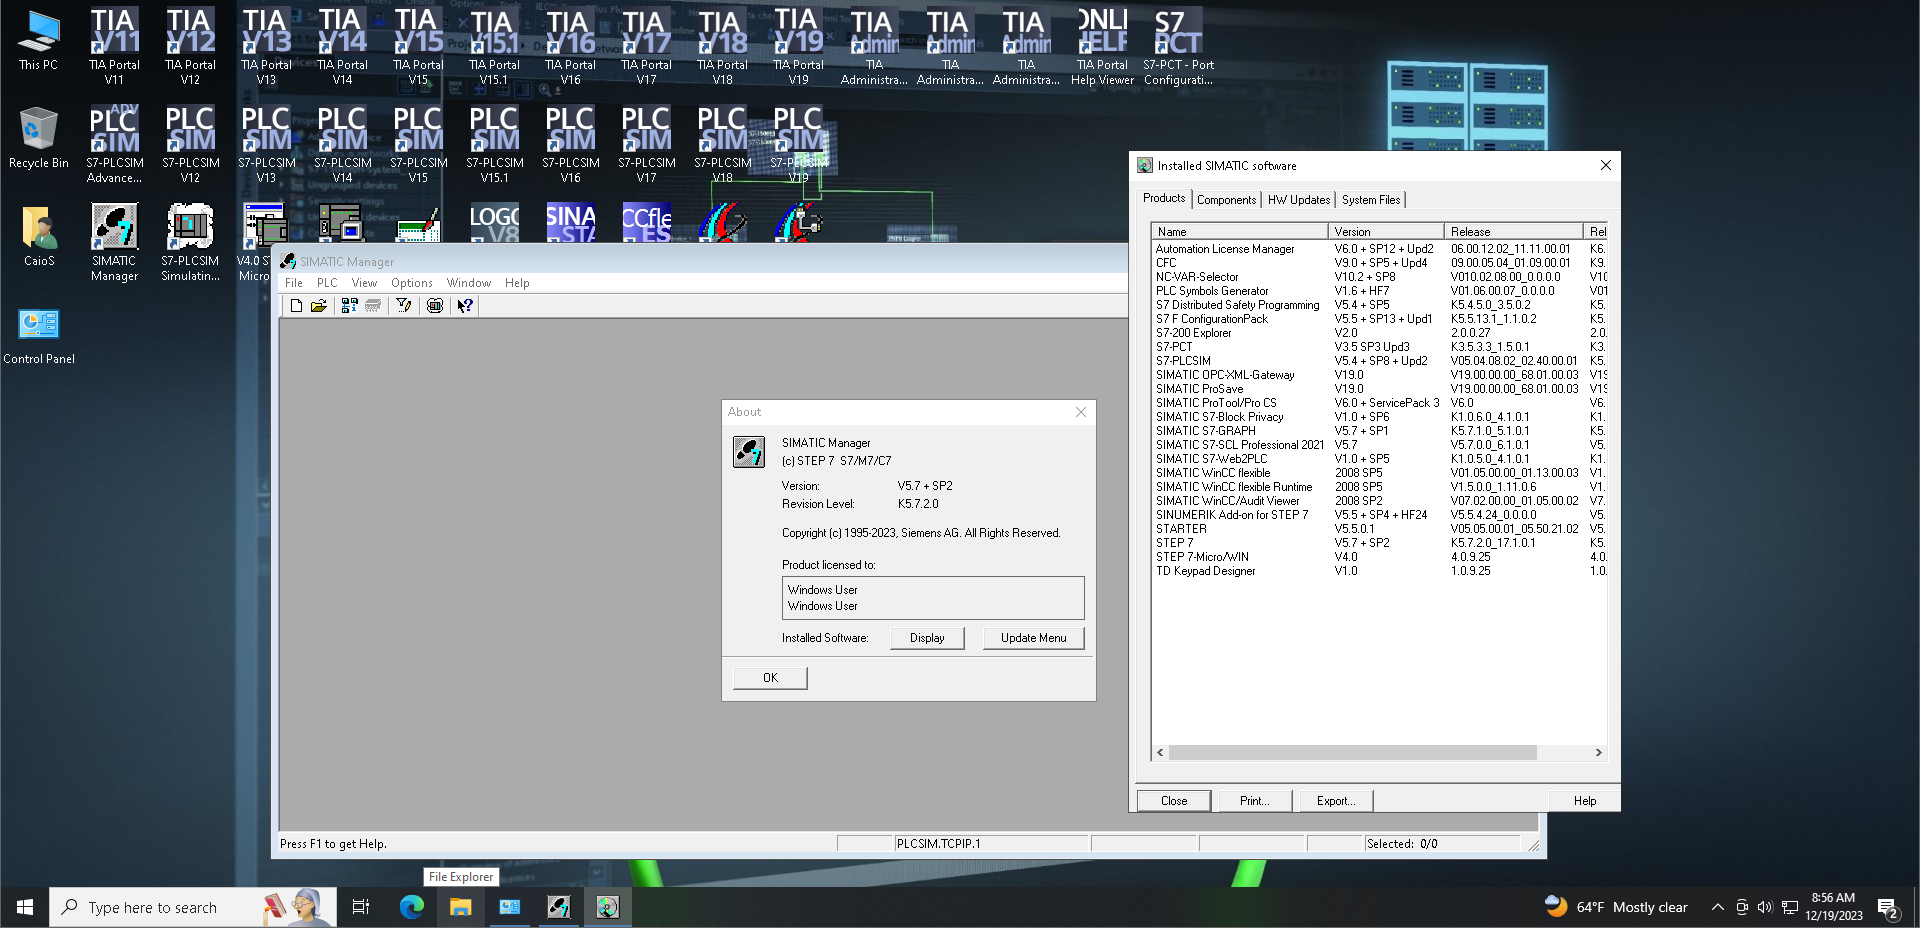The image size is (1920, 928).
Task: Expand the system tray hidden icons chevron
Action: (x=1717, y=907)
